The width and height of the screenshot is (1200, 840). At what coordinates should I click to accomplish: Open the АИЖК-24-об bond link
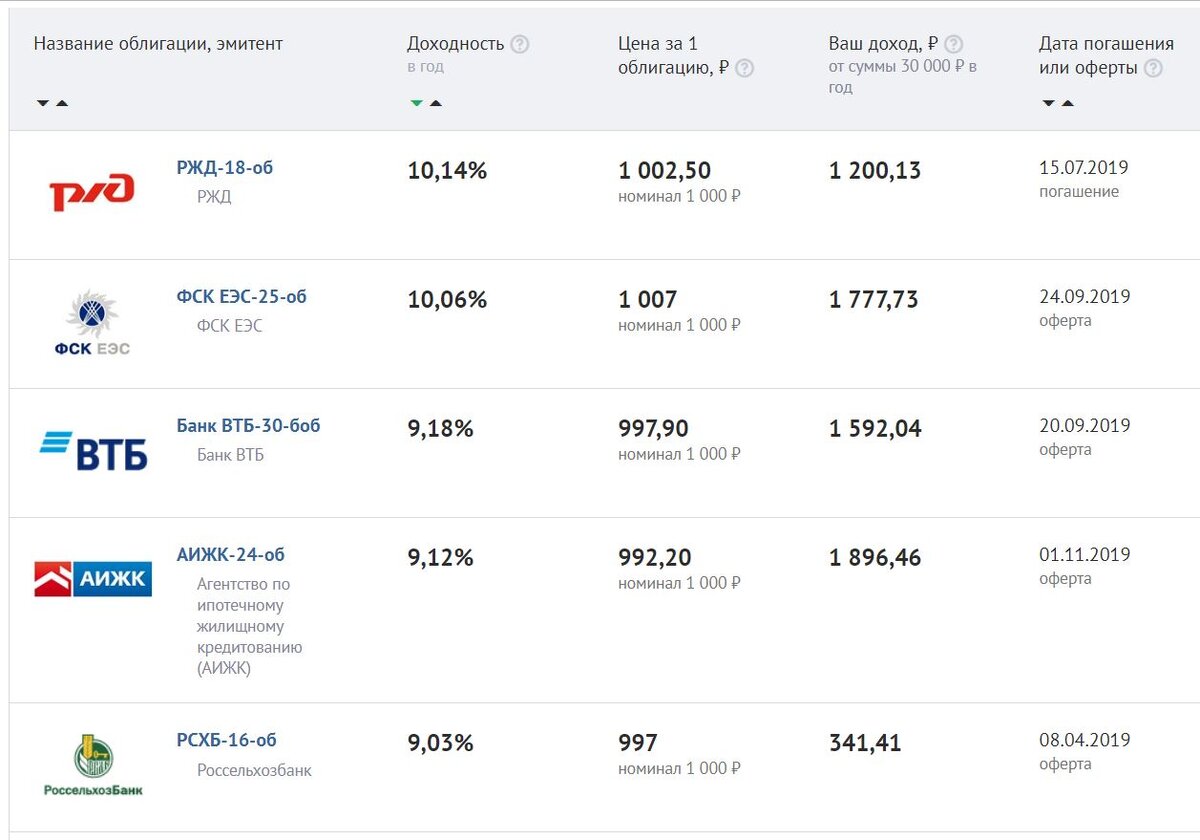point(231,555)
